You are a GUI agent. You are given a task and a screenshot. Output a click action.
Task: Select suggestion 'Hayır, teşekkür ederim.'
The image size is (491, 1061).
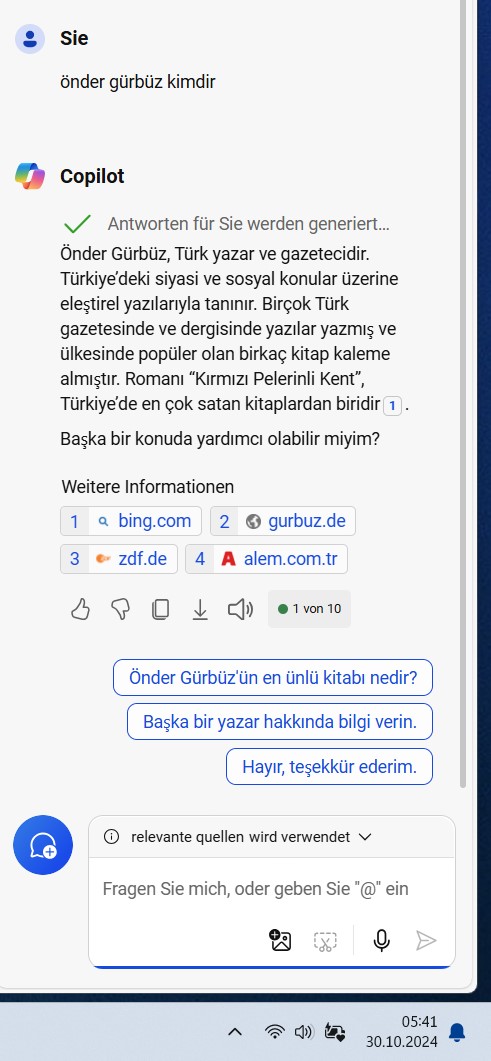pos(329,767)
